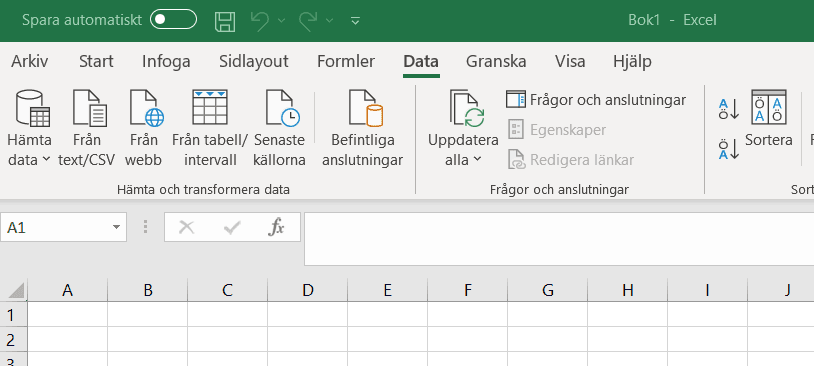Click the Save floppy disk icon
The width and height of the screenshot is (814, 366).
225,21
